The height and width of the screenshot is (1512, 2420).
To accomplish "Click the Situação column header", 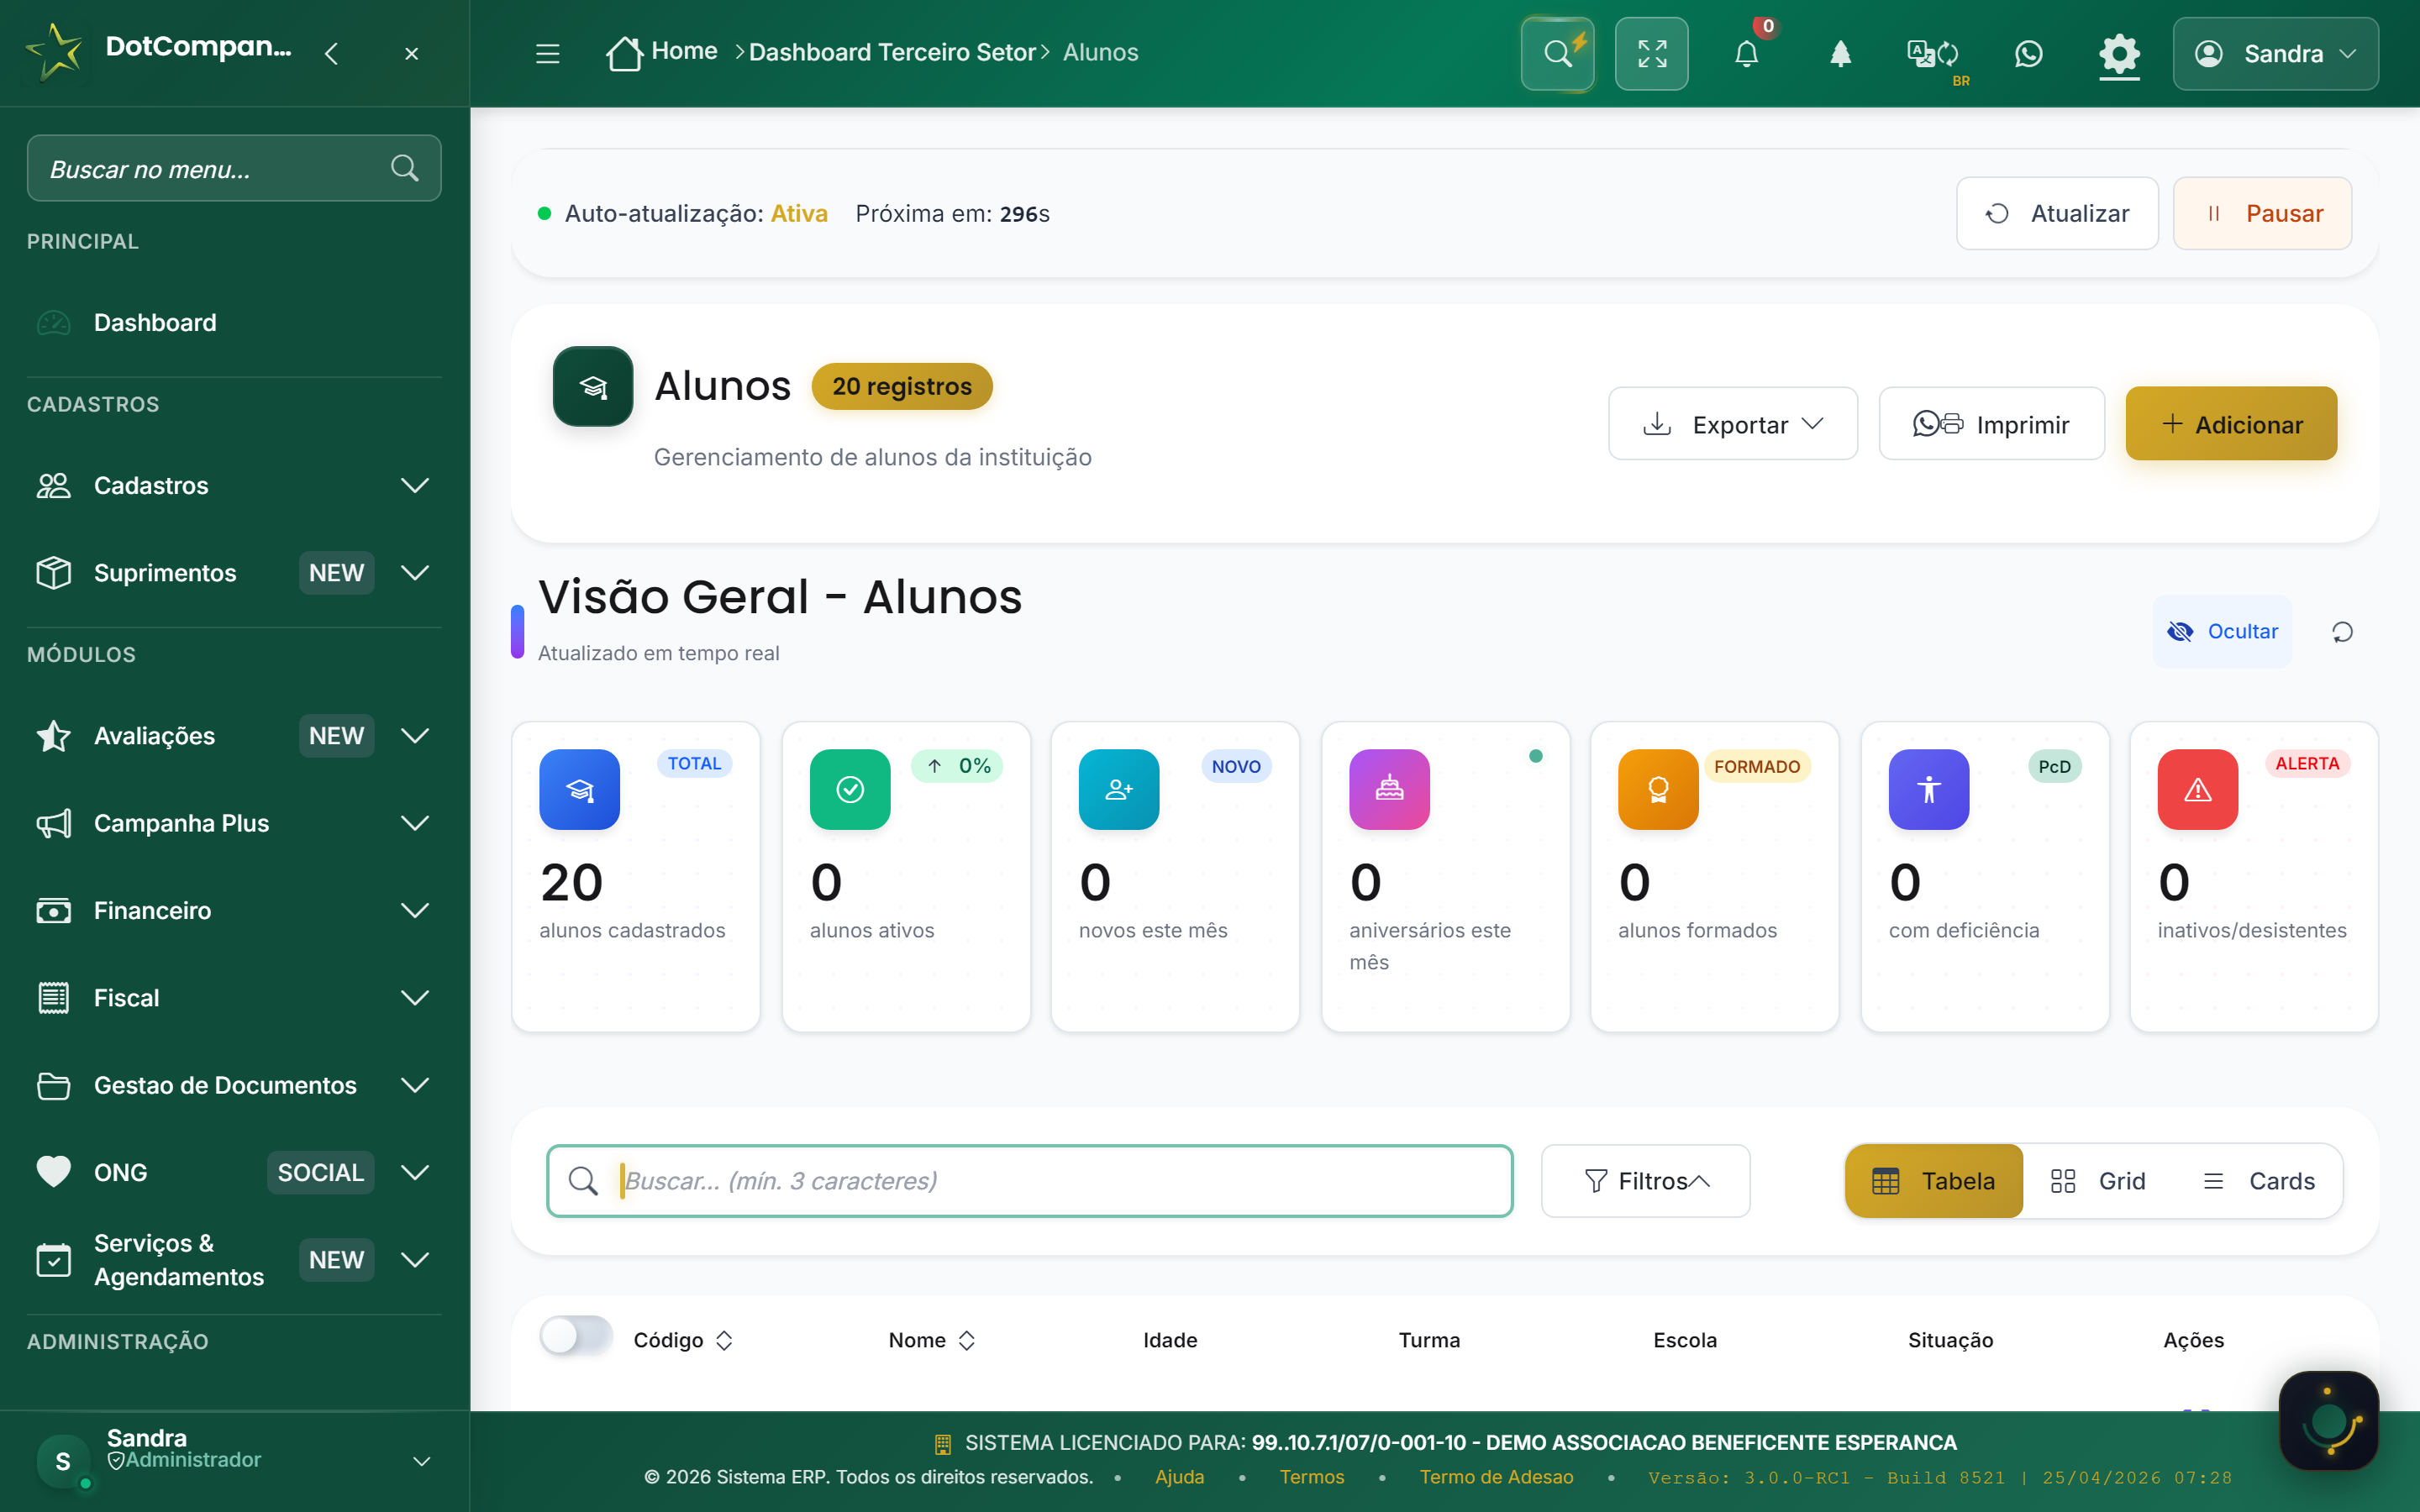I will click(1950, 1340).
